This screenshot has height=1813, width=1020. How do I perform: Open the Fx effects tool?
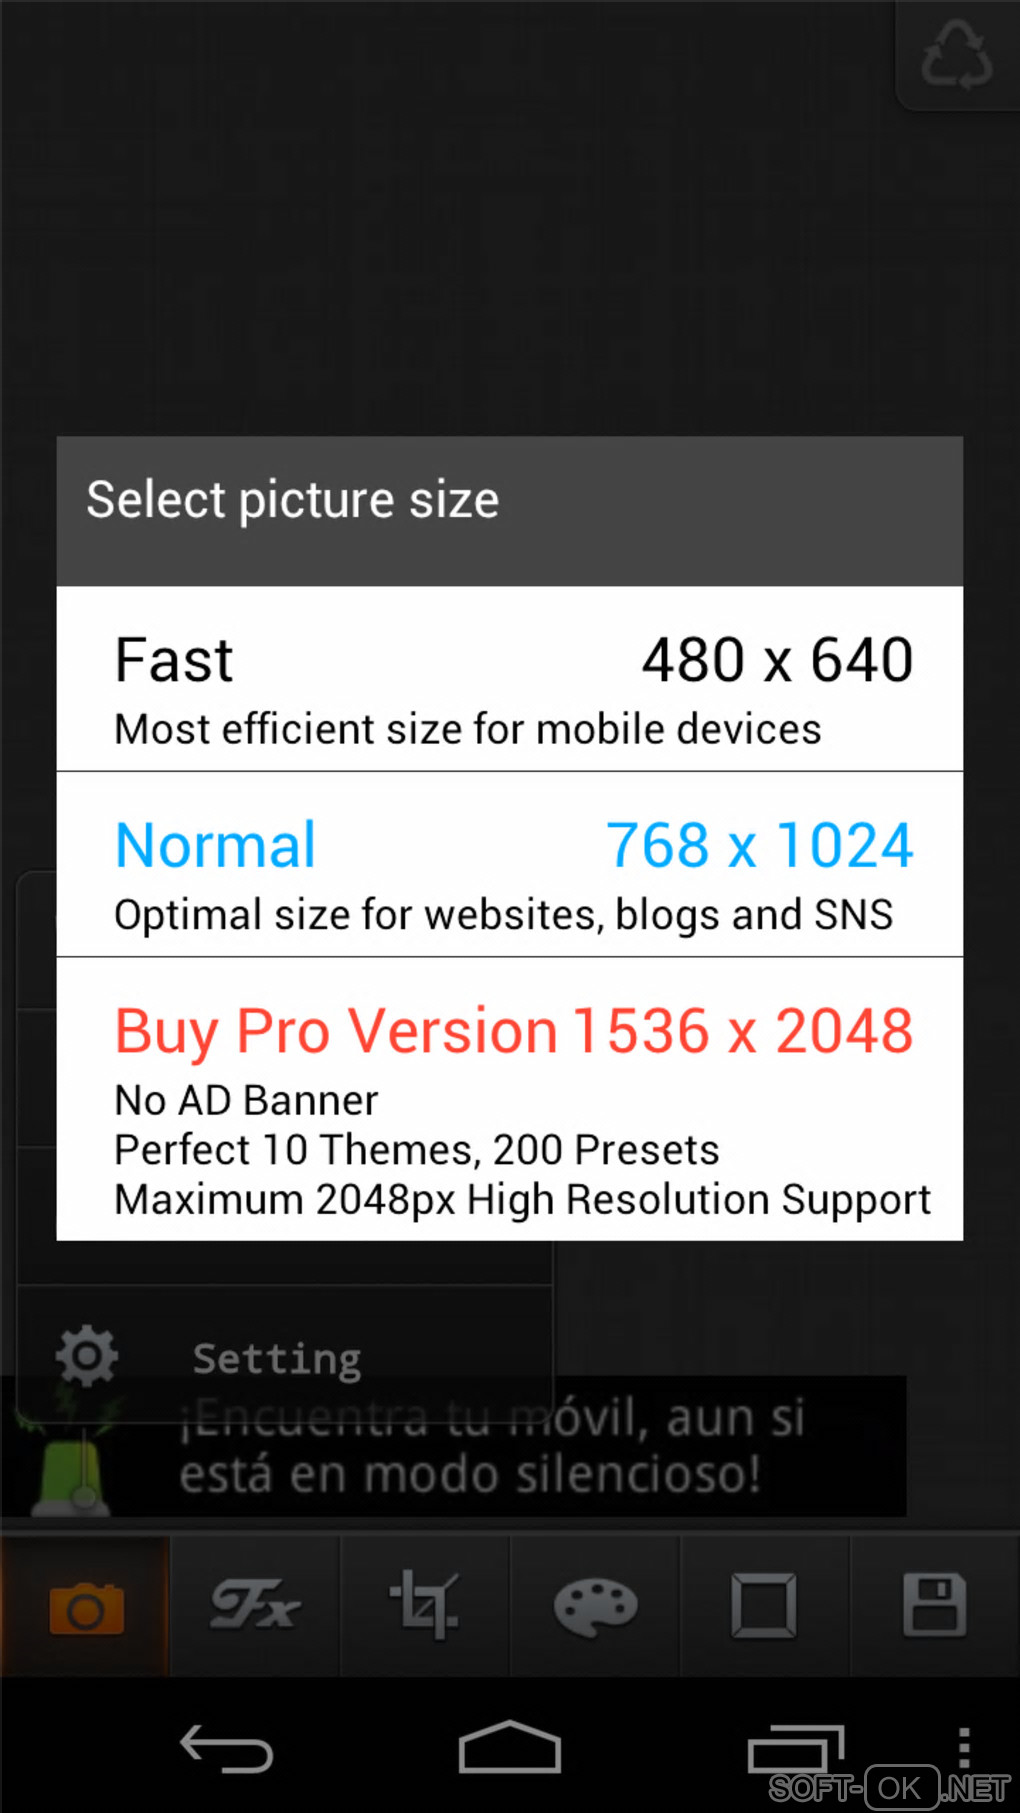(x=255, y=1607)
